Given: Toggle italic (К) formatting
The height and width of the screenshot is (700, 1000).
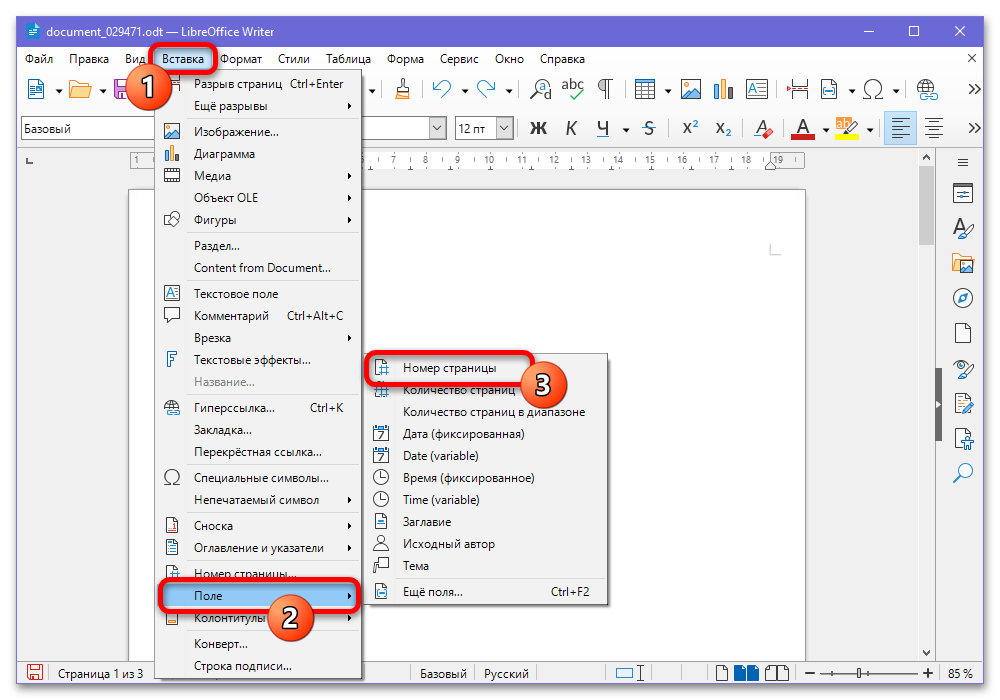Looking at the screenshot, I should [571, 129].
